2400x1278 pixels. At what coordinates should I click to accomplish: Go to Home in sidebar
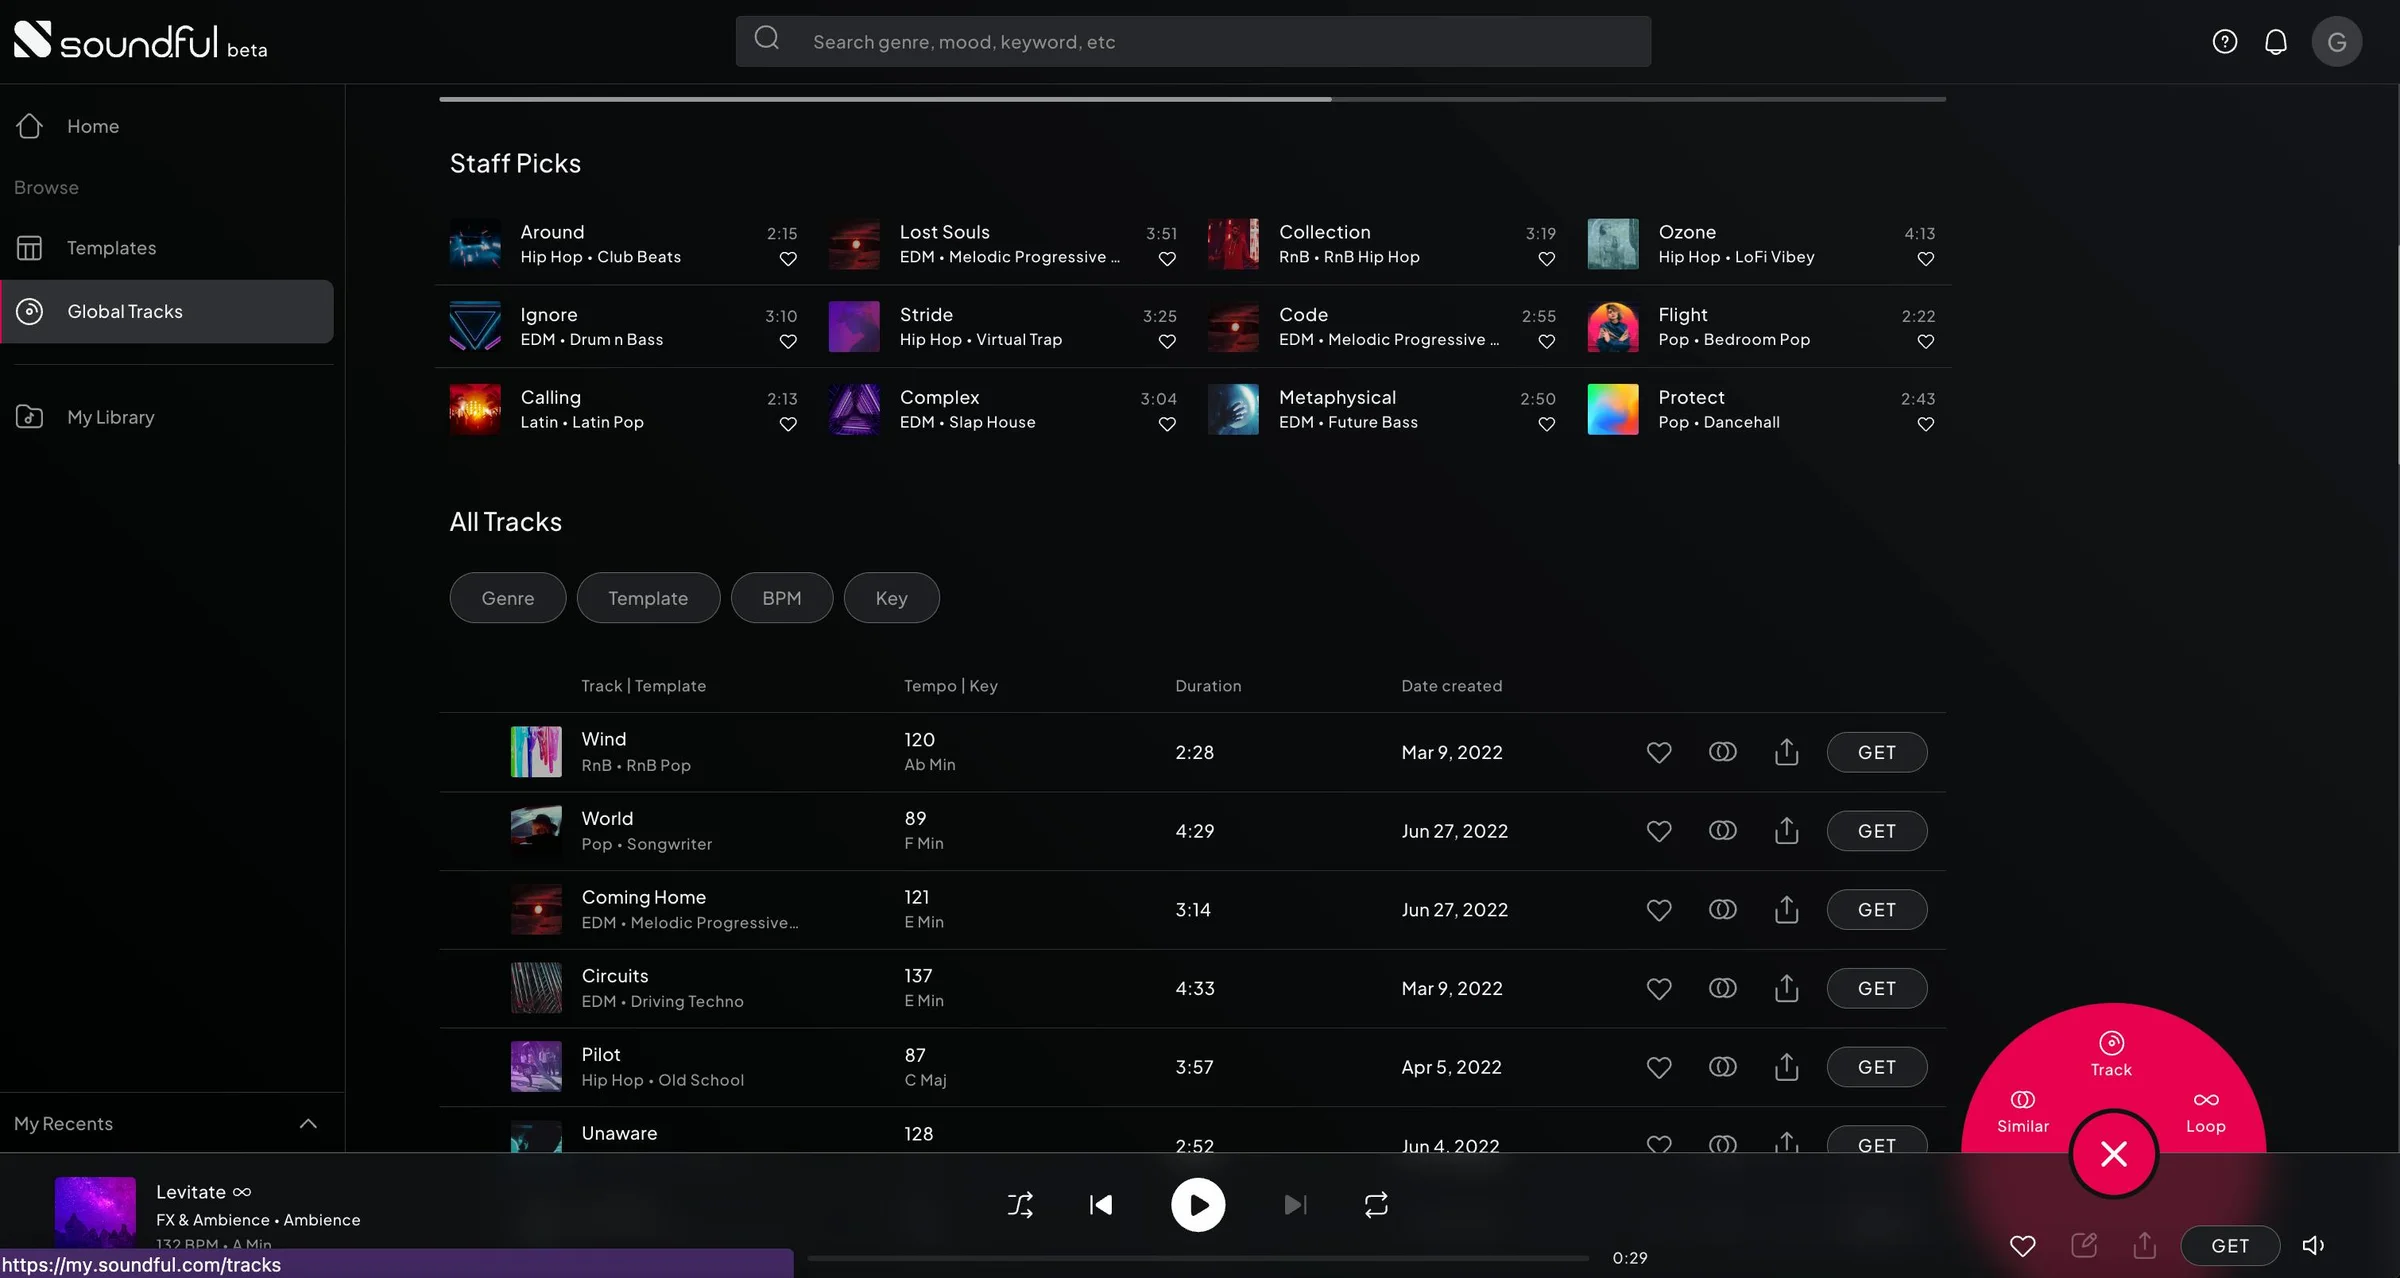pos(167,126)
